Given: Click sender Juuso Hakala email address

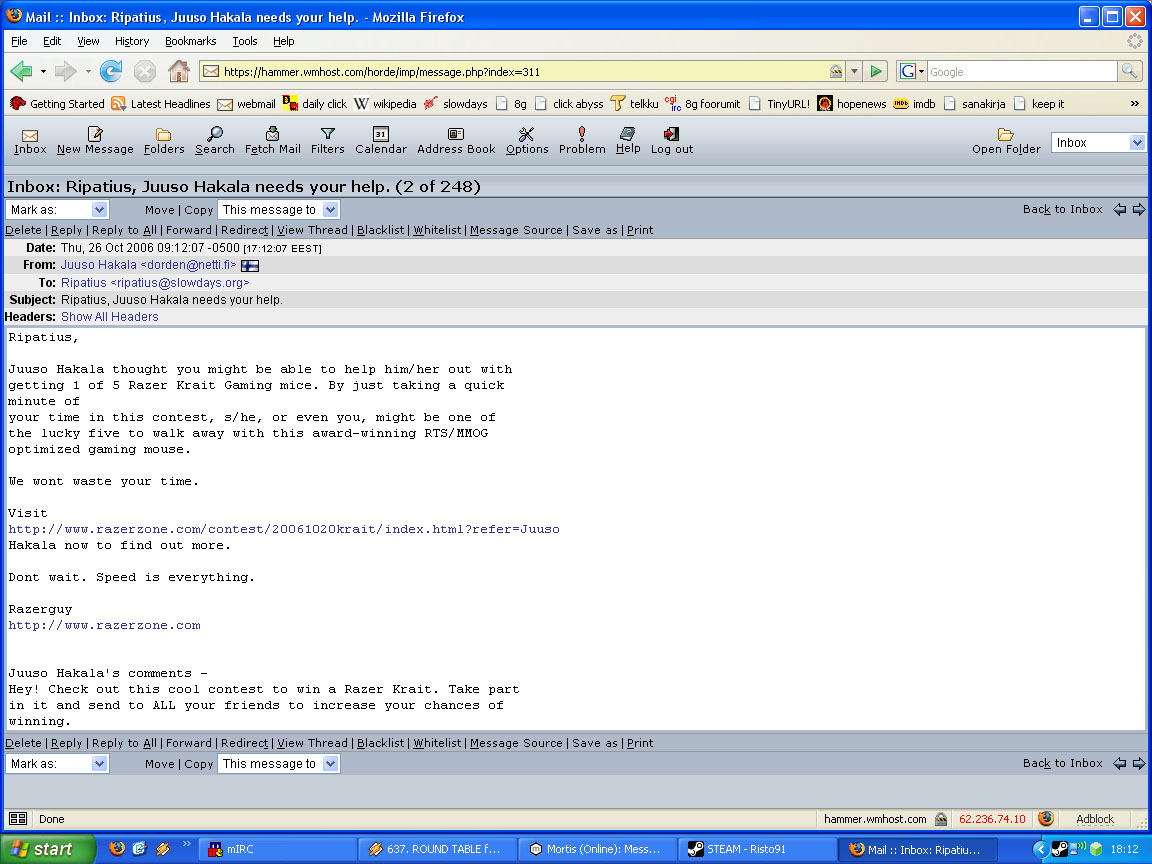Looking at the screenshot, I should [148, 264].
